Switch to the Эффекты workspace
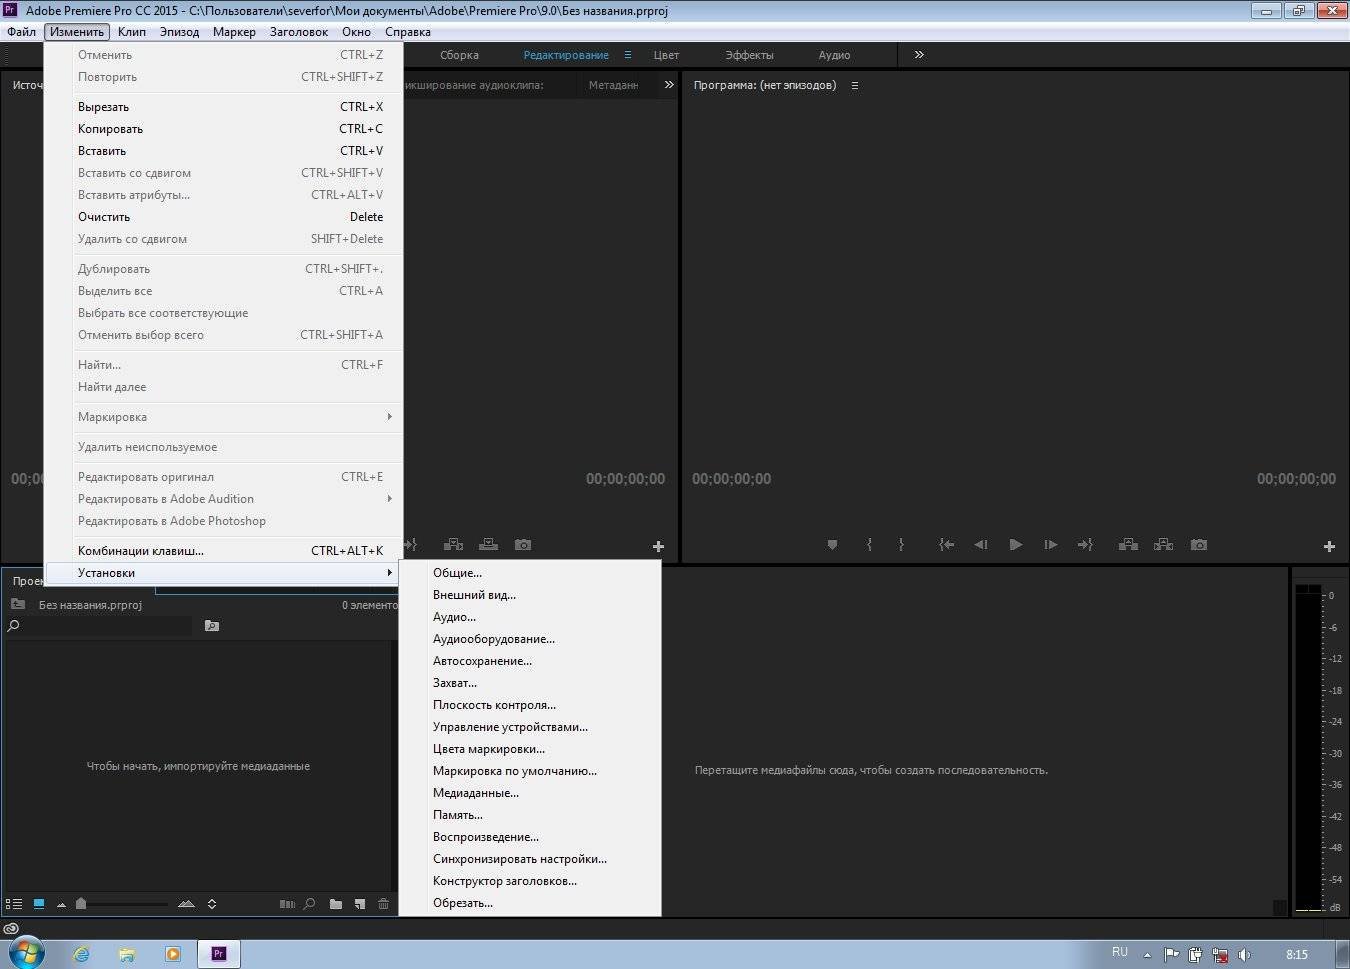 749,55
